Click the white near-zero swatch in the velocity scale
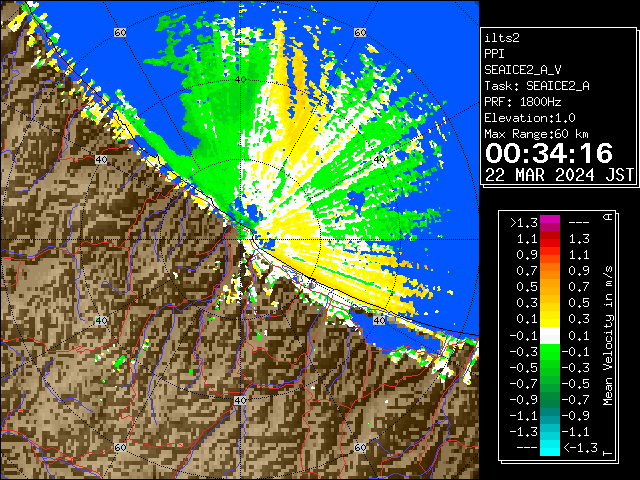The image size is (640, 480). pyautogui.click(x=550, y=336)
